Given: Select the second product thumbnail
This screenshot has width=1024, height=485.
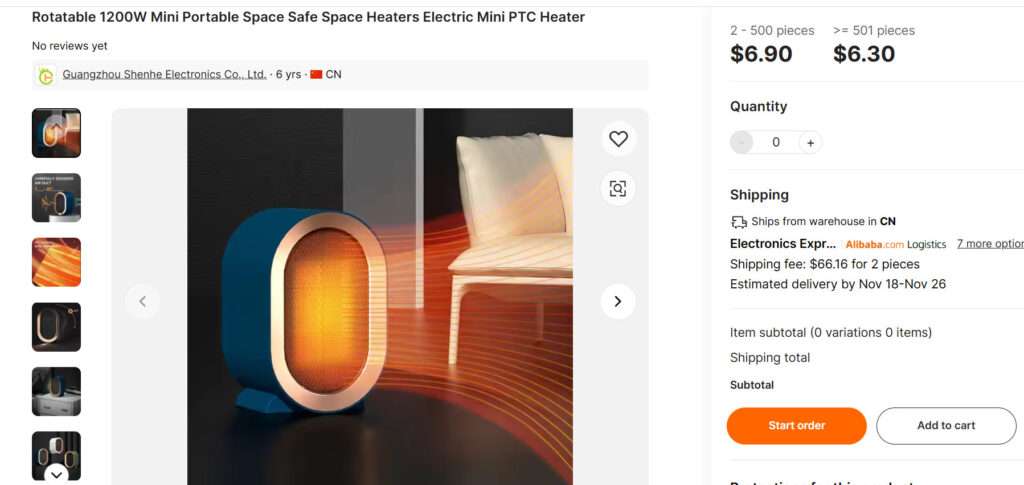Looking at the screenshot, I should coord(56,198).
